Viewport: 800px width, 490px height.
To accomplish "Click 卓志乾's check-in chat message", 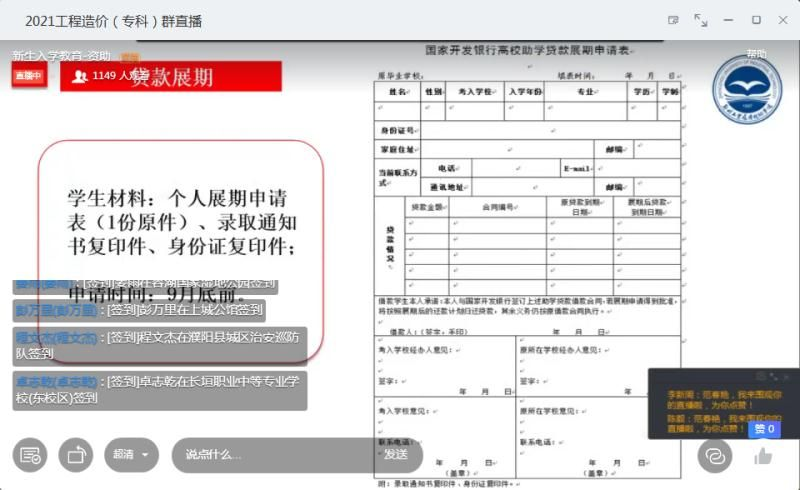I will pos(160,390).
